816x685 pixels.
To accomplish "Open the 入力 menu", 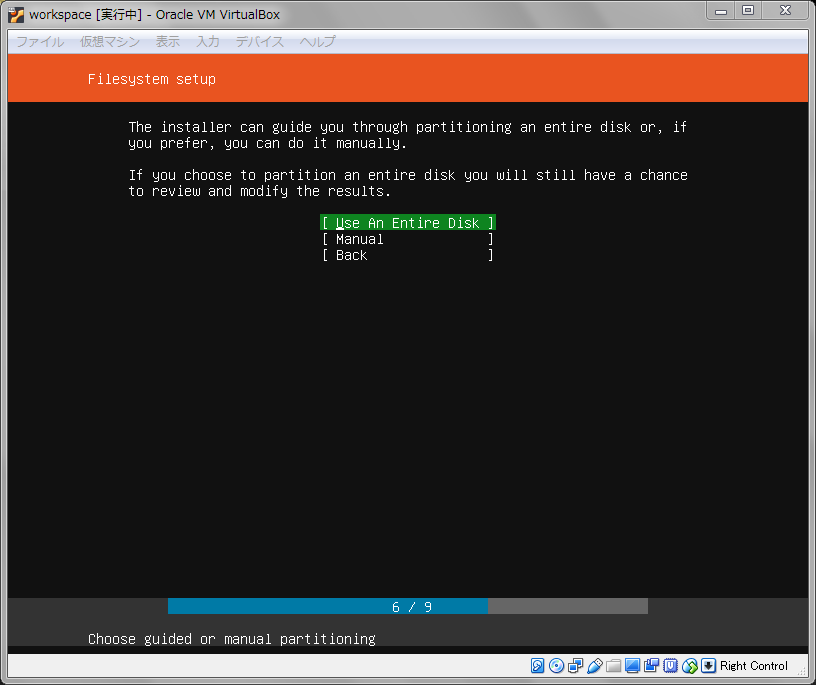I will (208, 42).
